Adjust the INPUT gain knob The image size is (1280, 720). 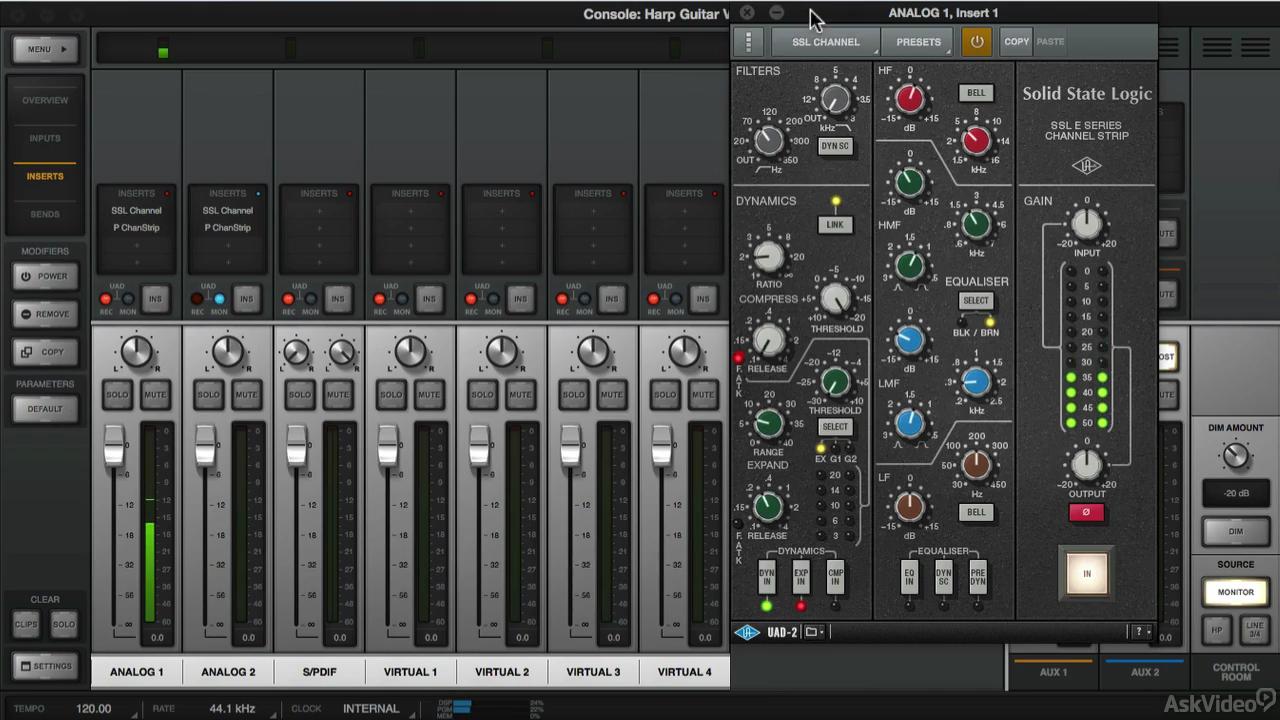pyautogui.click(x=1087, y=225)
